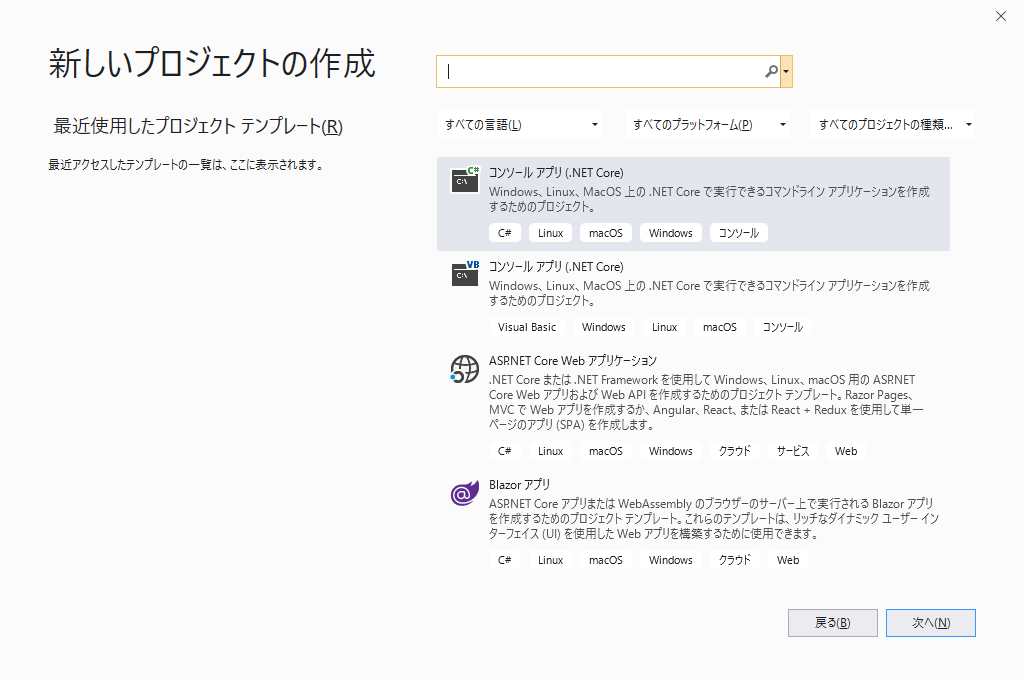
Task: Click the Linux tag of the VB console app
Action: coord(664,327)
